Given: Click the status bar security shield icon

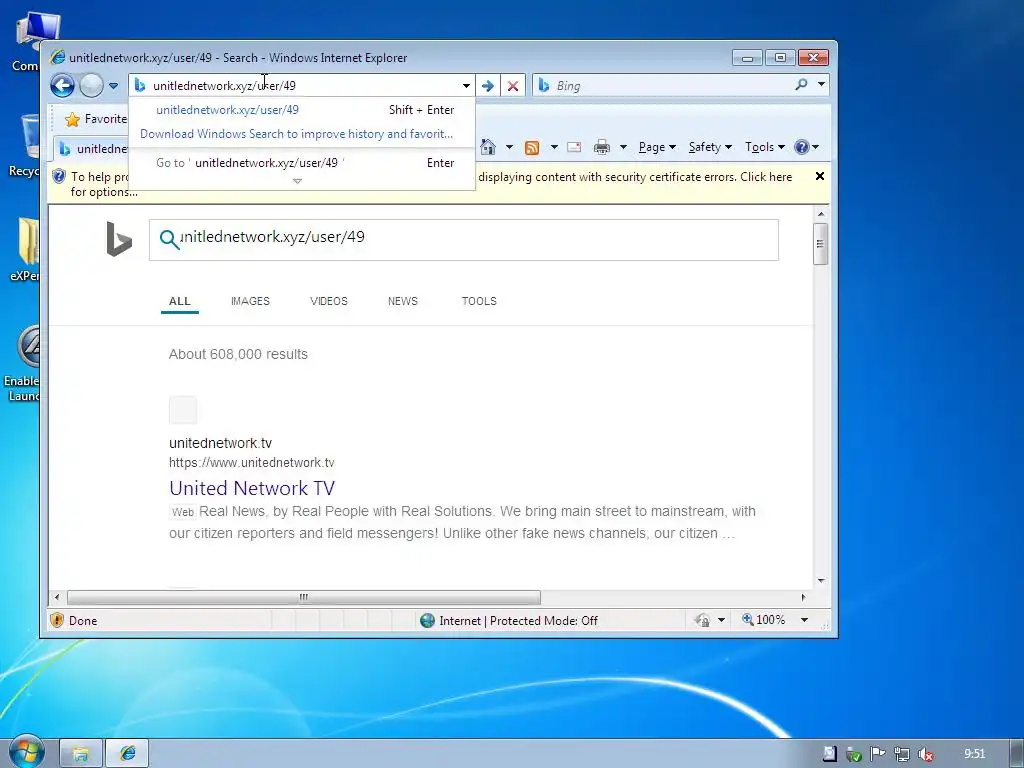Looking at the screenshot, I should pyautogui.click(x=57, y=620).
